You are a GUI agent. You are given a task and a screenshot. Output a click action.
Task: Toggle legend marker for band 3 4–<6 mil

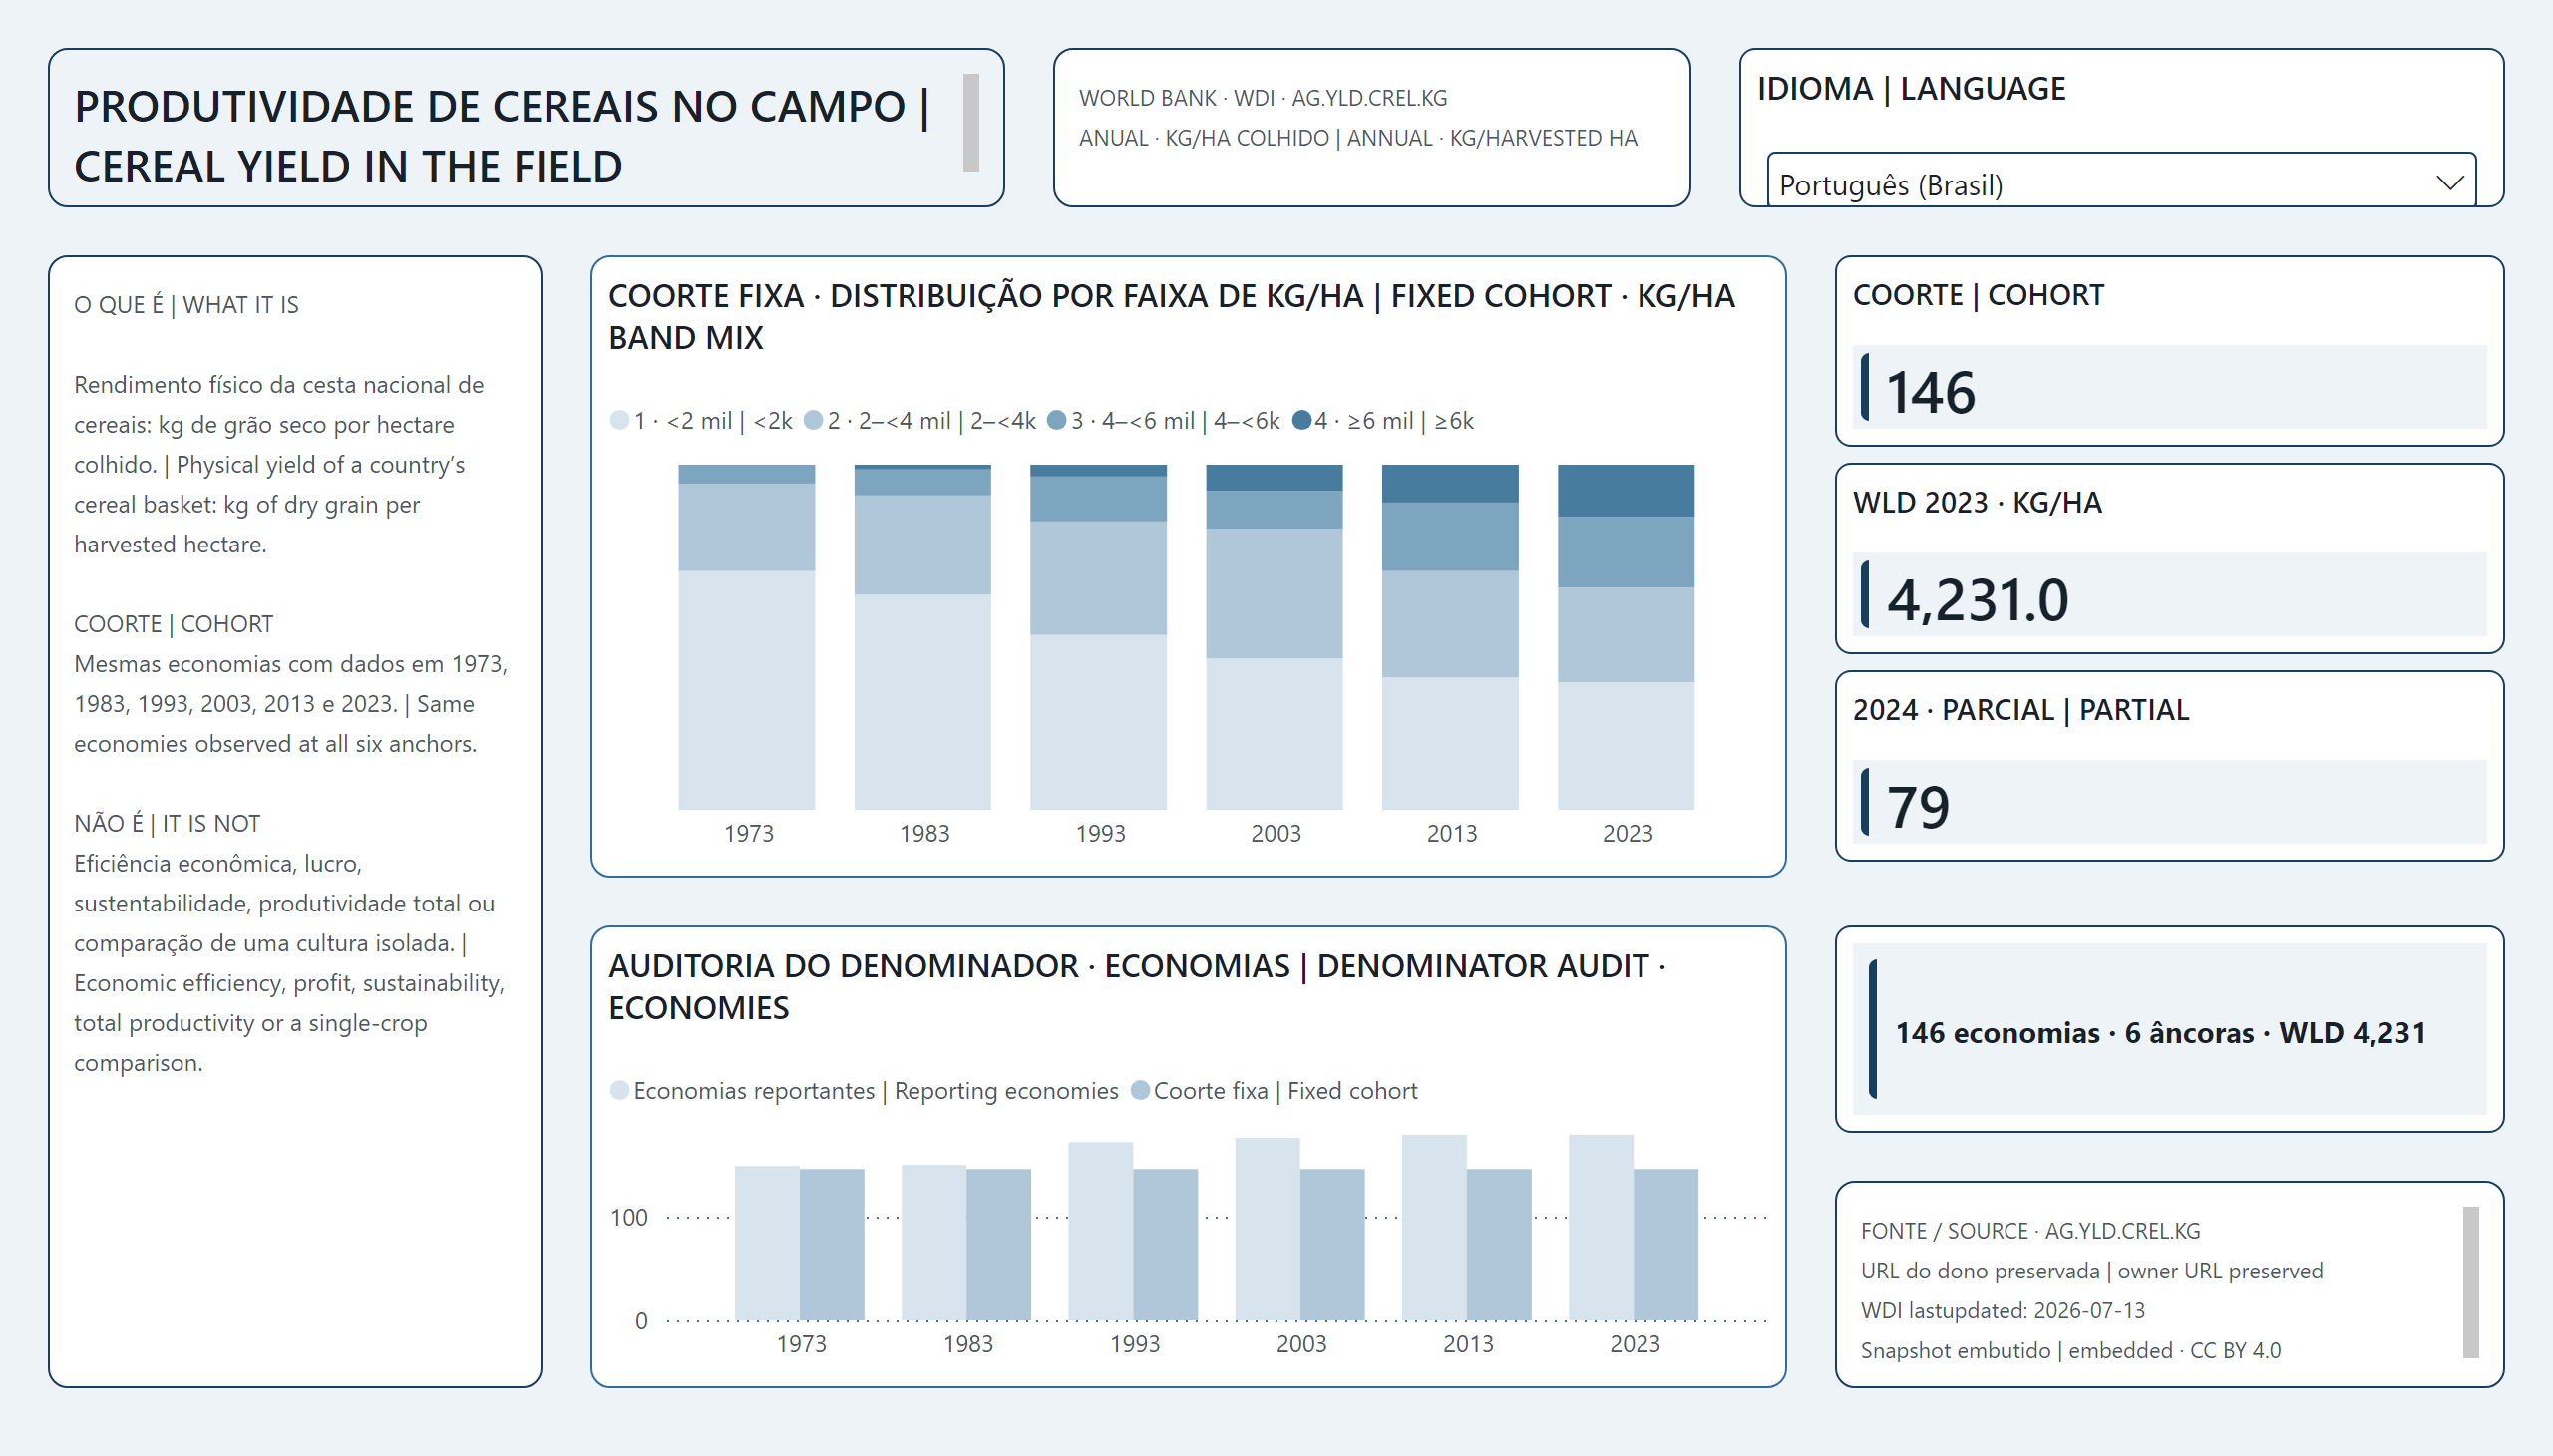tap(1056, 421)
